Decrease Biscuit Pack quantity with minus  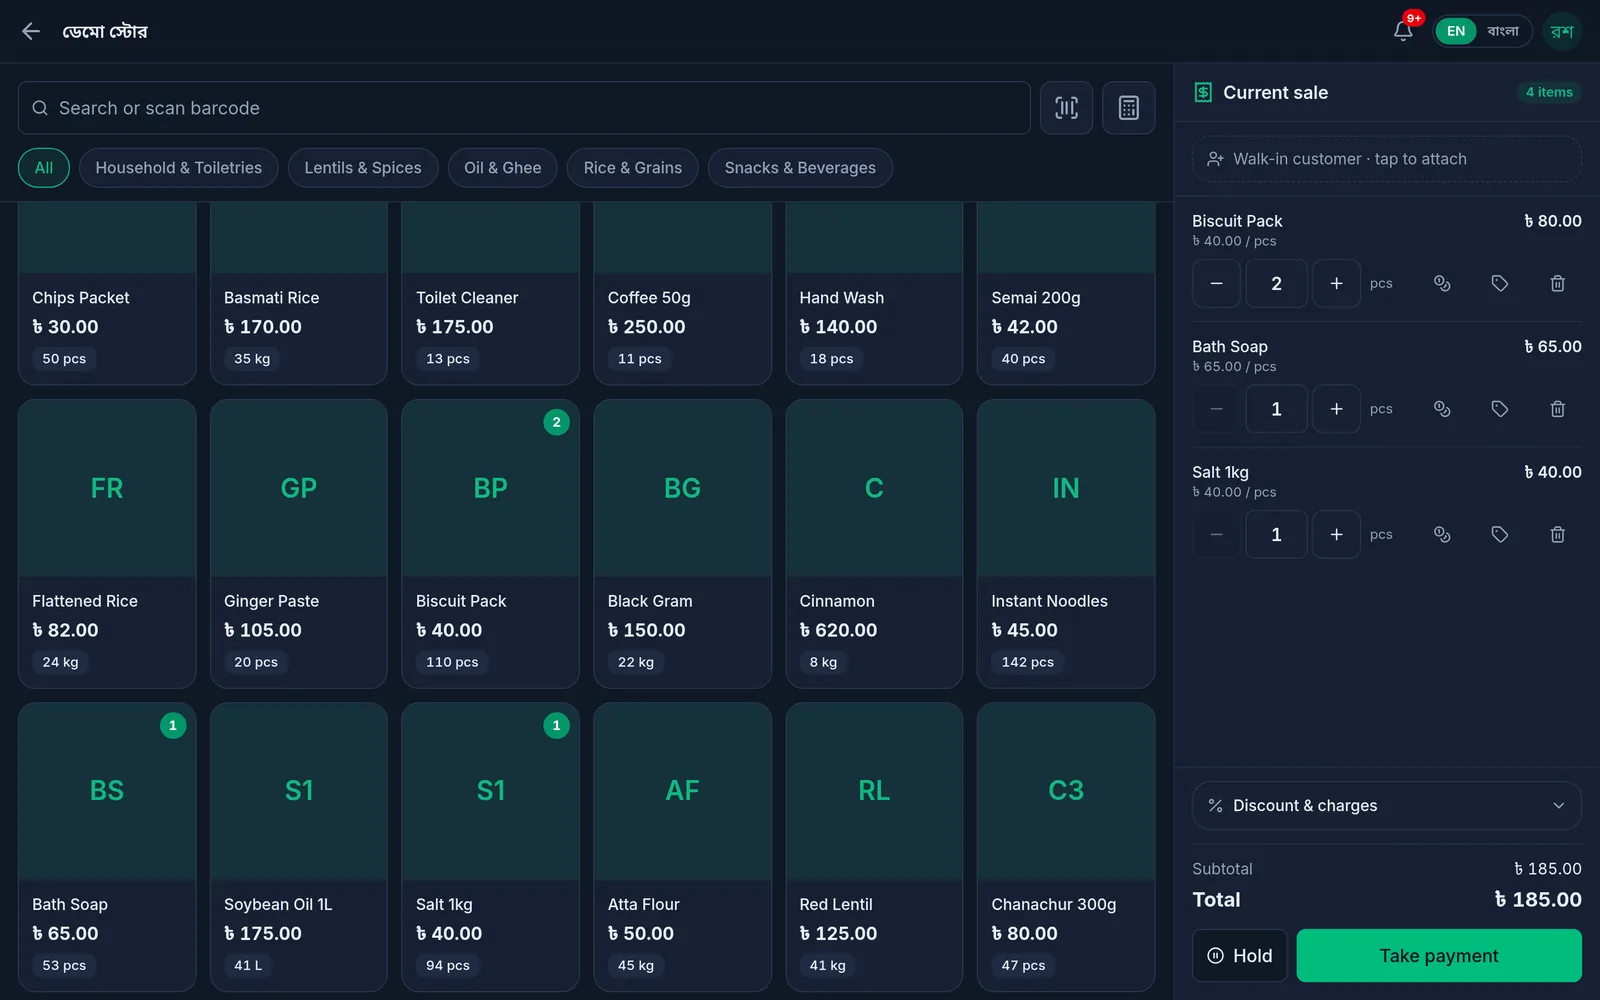pos(1216,284)
